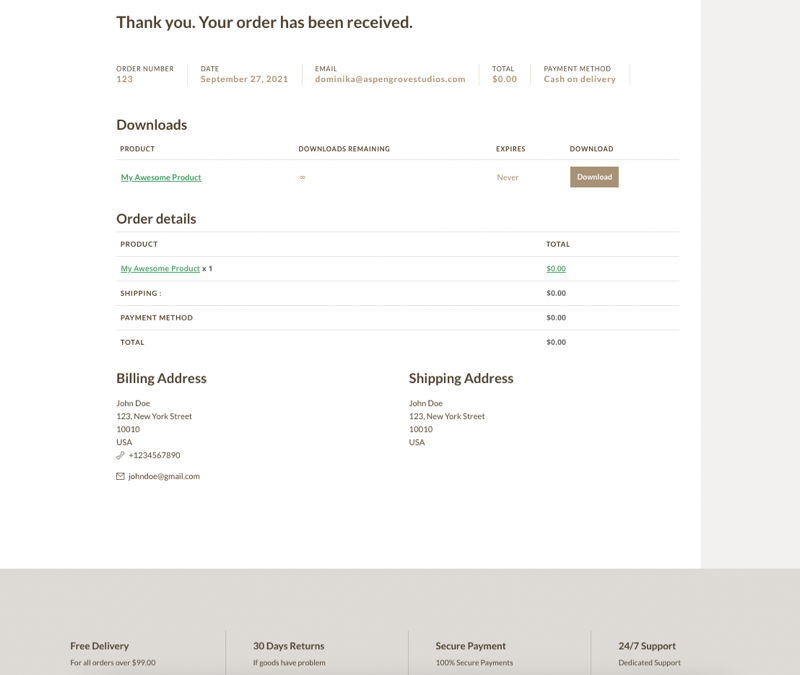The height and width of the screenshot is (675, 800).
Task: Select the order number 123
Action: point(125,79)
